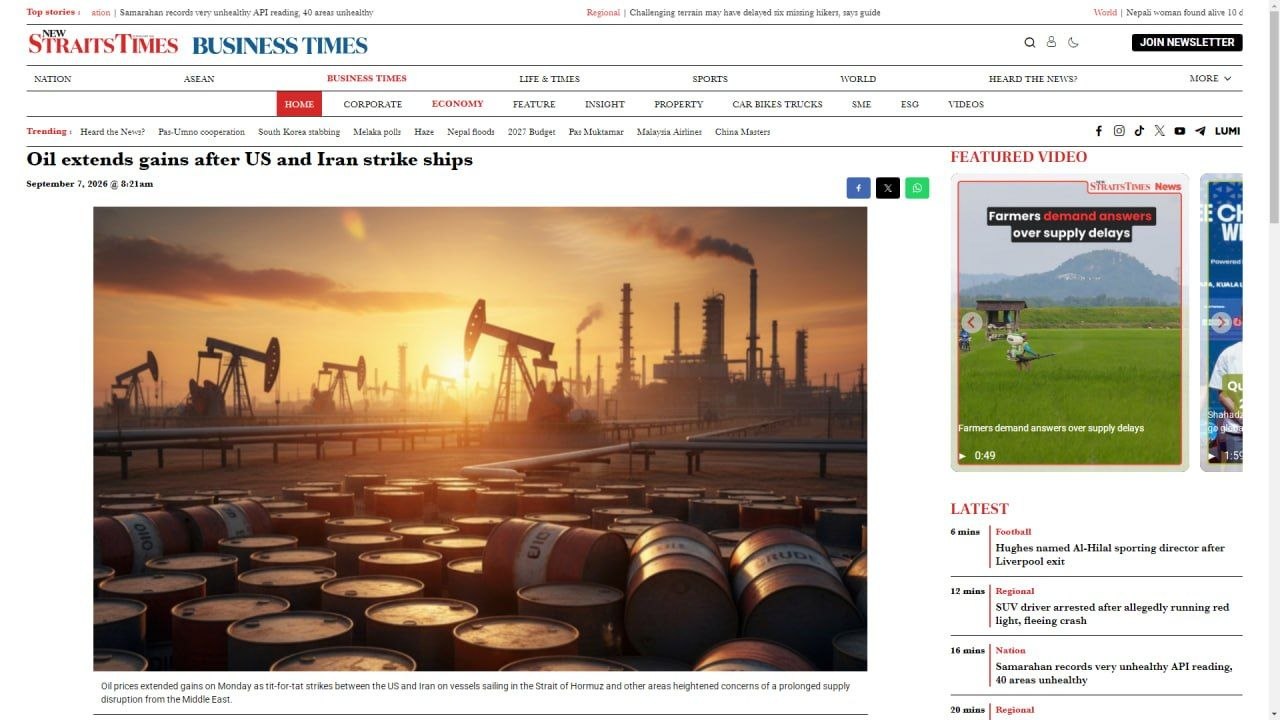Play the Farmers demand answers video

(1070, 322)
